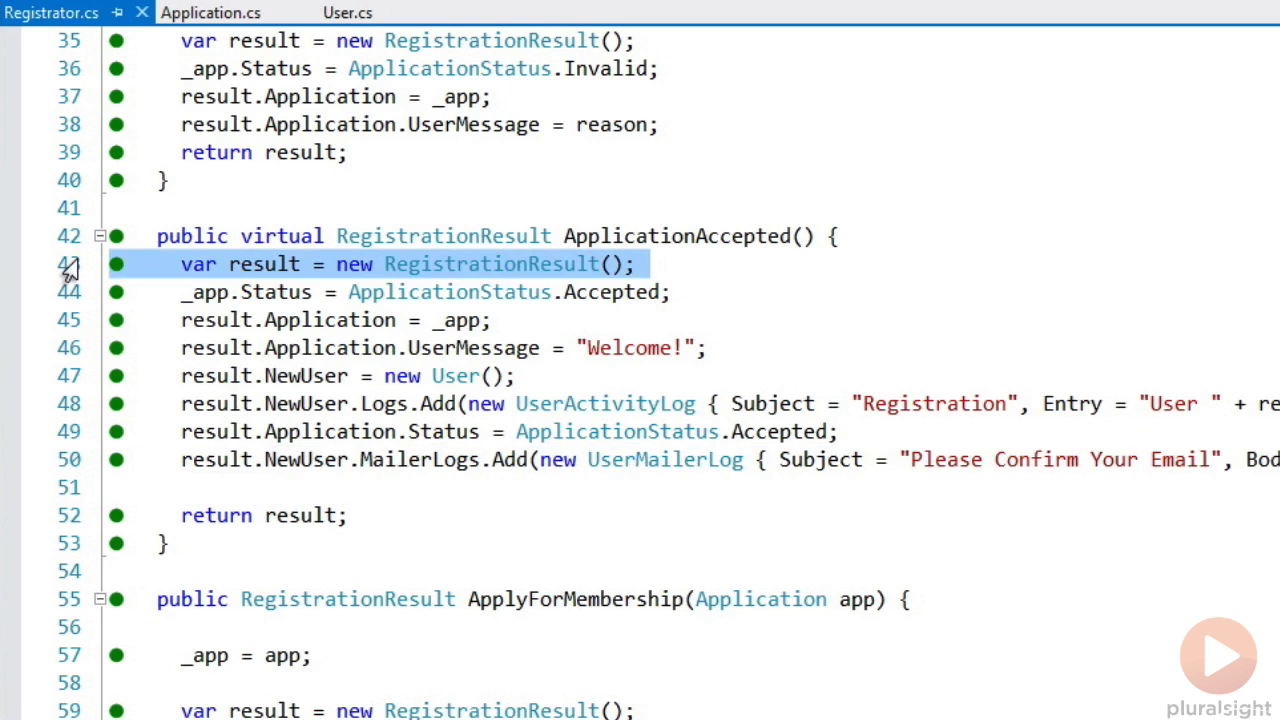Click line number 35 in the gutter
The image size is (1280, 720).
click(69, 41)
